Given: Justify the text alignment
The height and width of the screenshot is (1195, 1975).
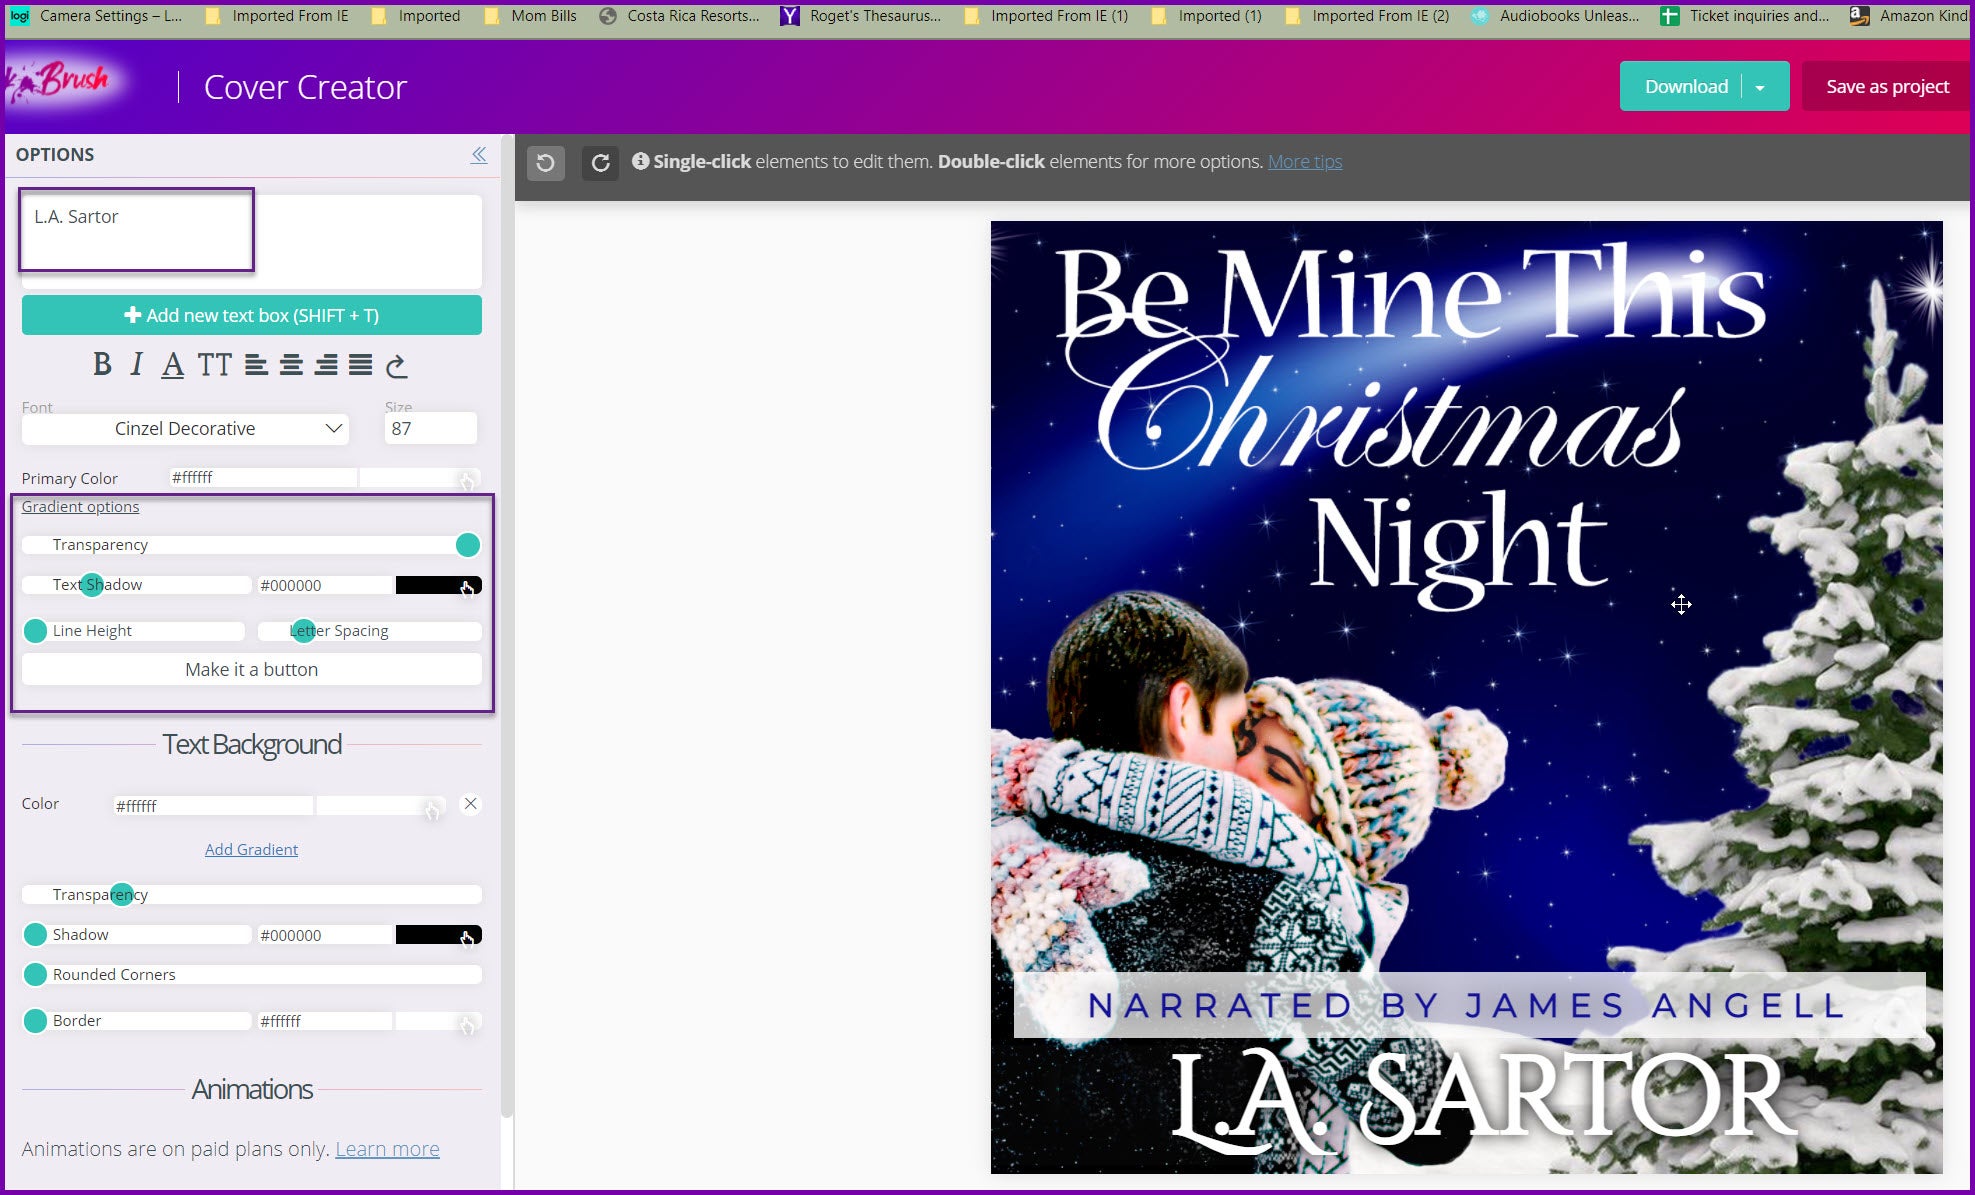Looking at the screenshot, I should [x=360, y=365].
